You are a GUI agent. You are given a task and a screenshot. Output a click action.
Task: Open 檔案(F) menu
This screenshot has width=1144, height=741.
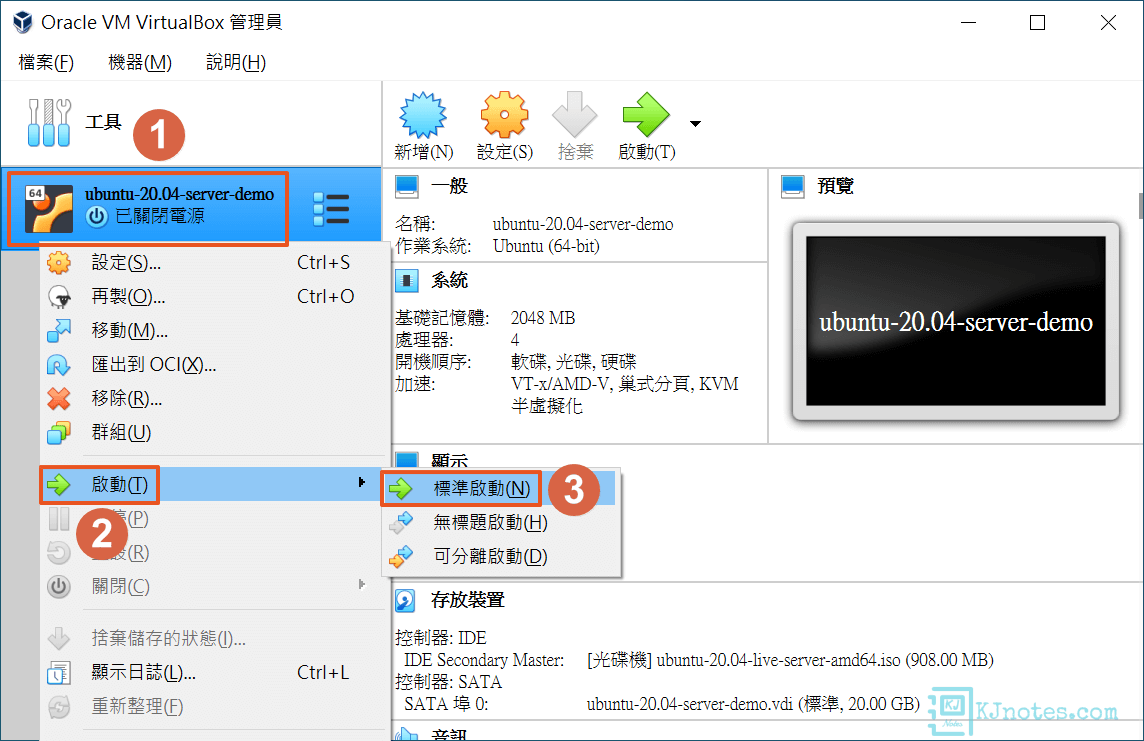[46, 63]
